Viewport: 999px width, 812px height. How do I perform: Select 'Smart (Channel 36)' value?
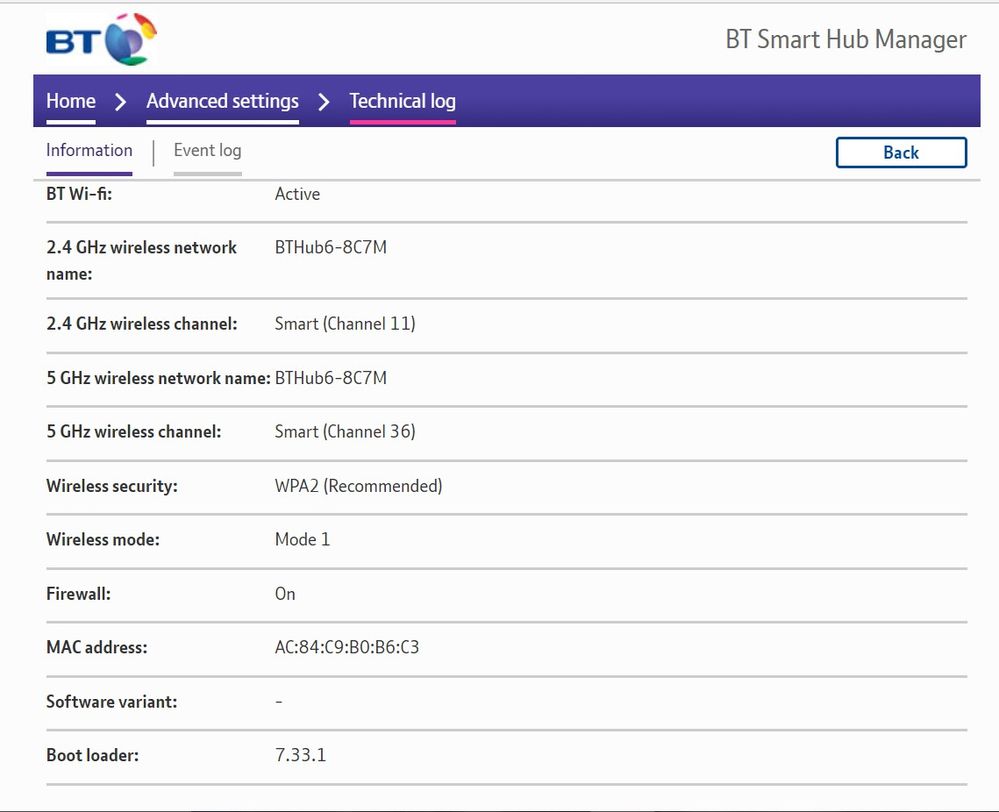point(345,431)
